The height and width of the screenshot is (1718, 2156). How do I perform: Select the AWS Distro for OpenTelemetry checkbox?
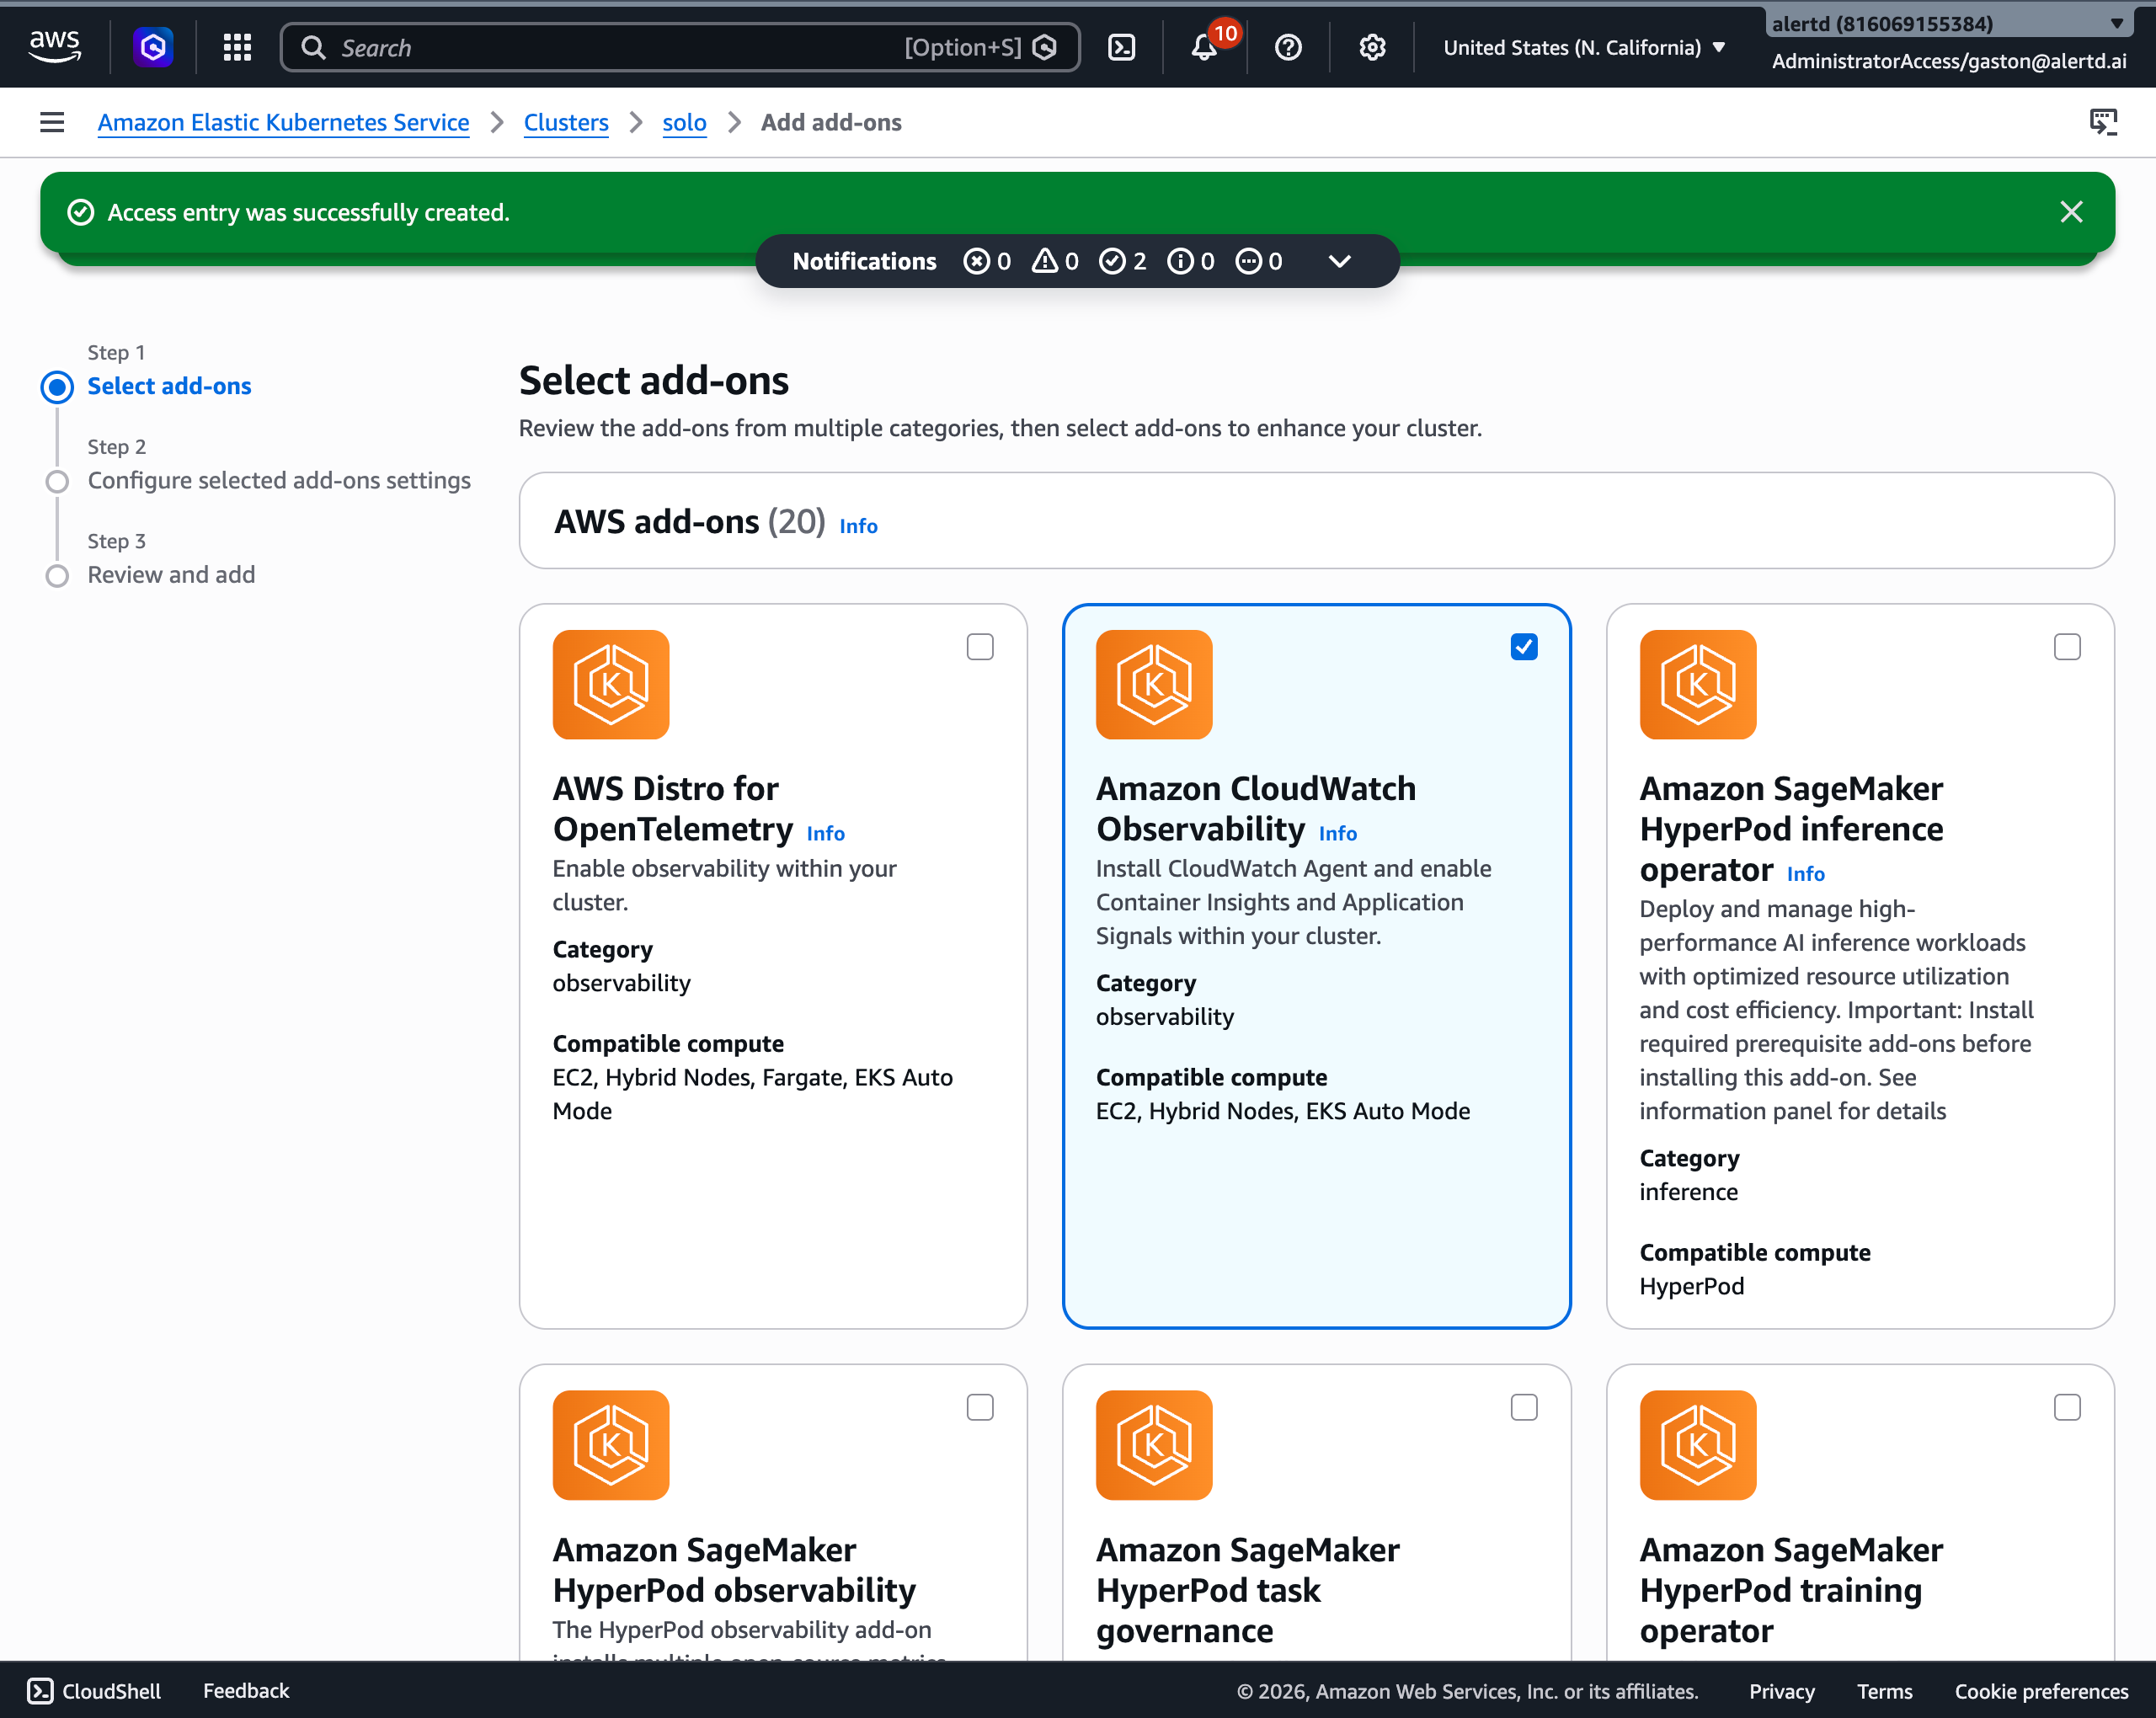point(980,647)
